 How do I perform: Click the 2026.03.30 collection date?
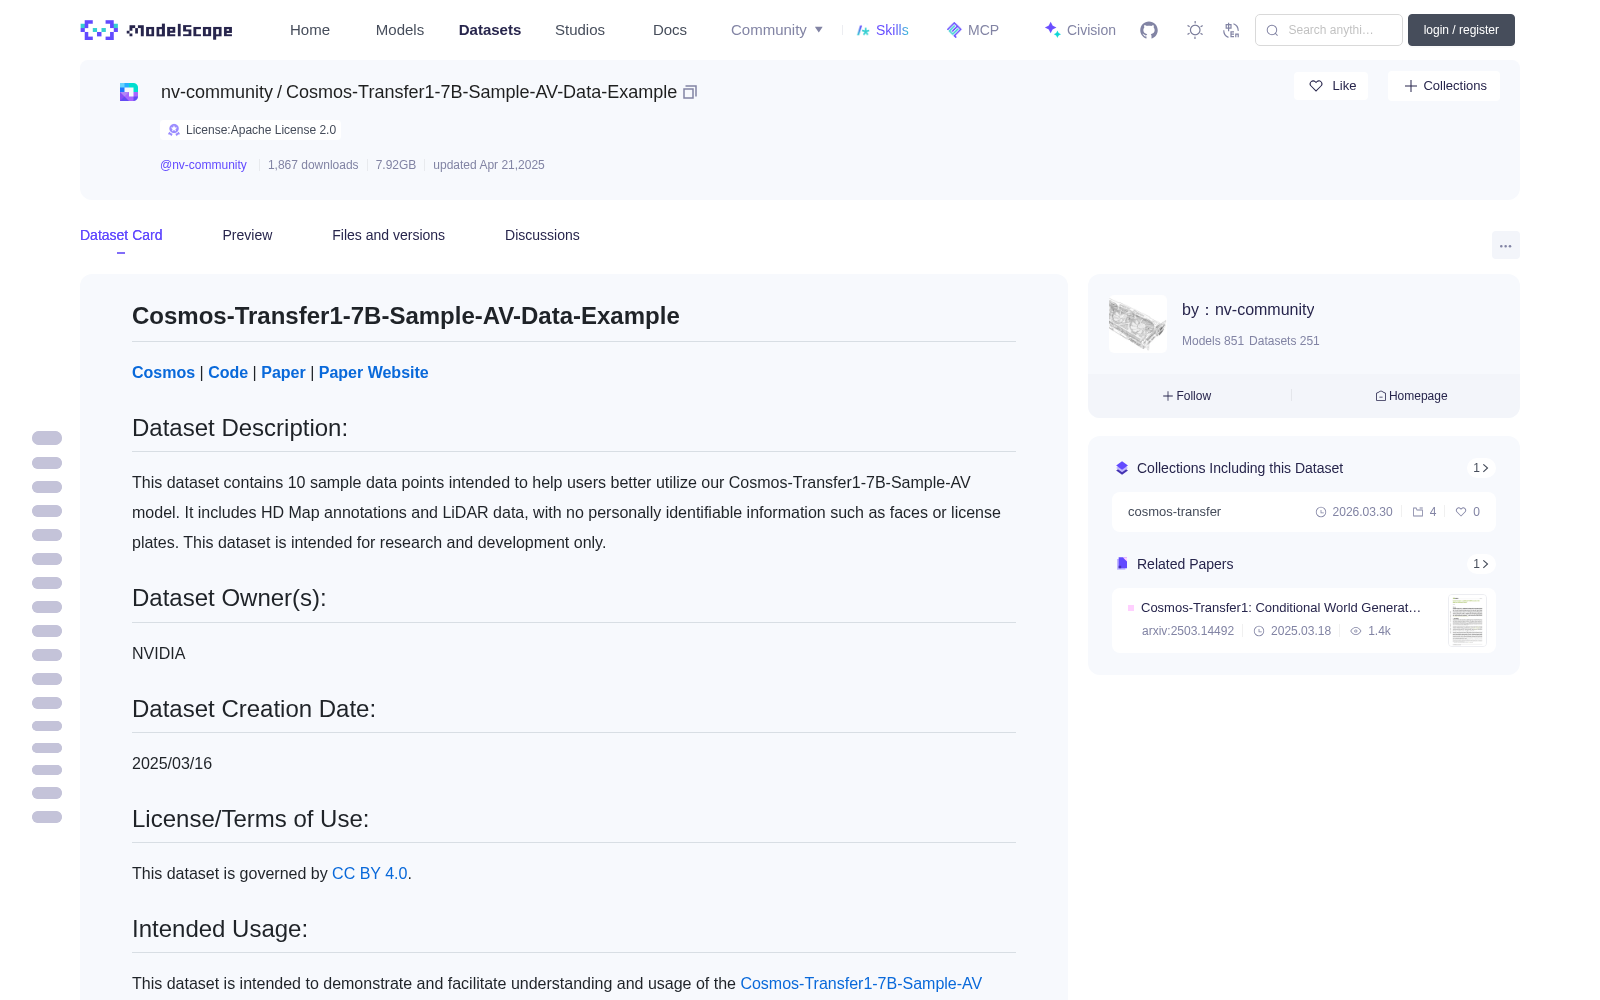[x=1362, y=512]
